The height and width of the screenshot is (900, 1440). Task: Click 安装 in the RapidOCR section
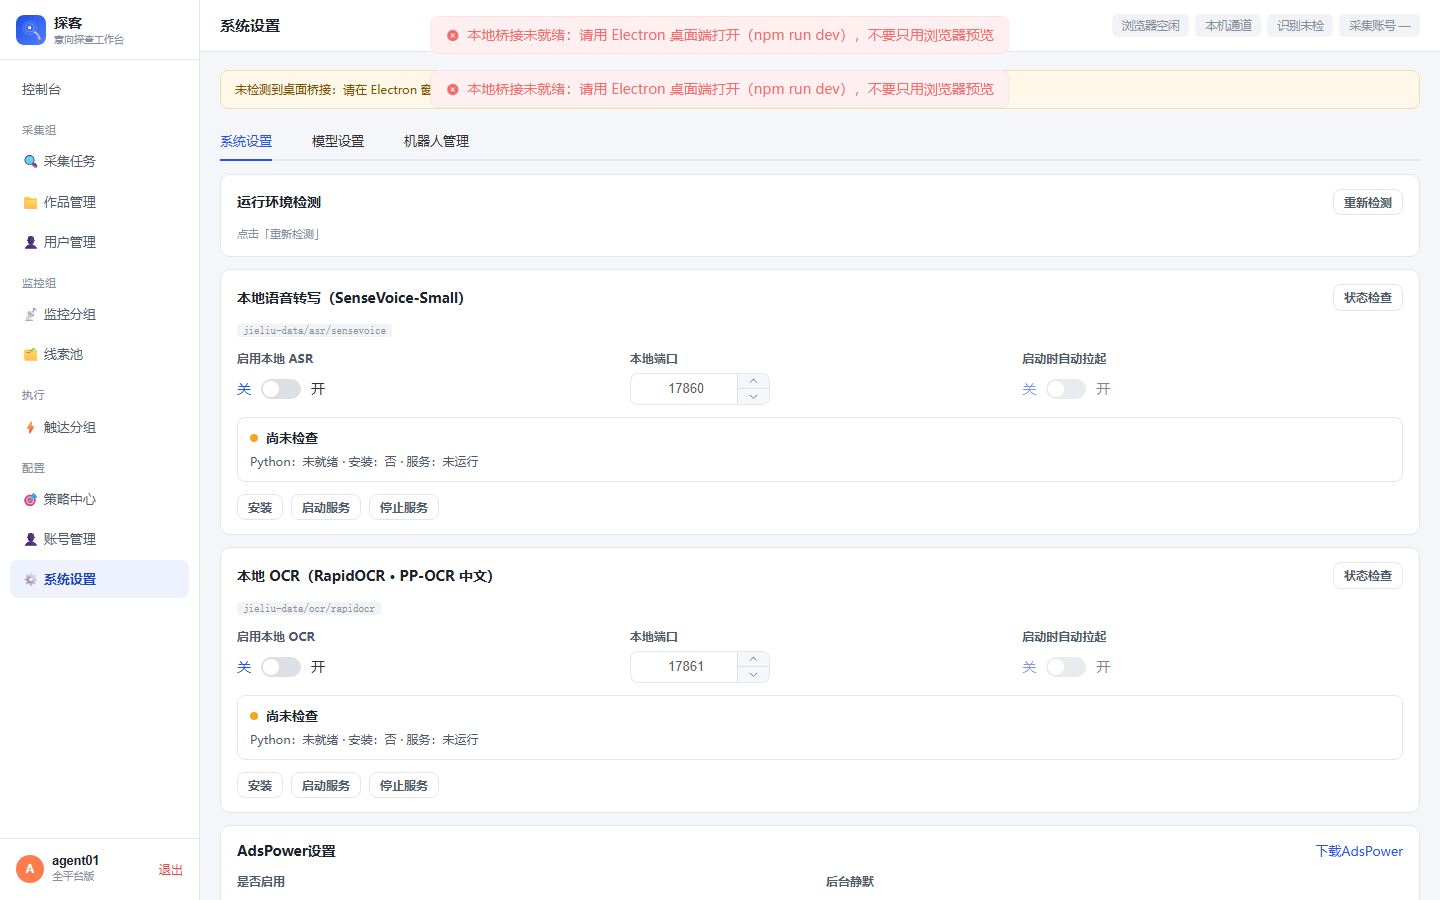pyautogui.click(x=260, y=786)
